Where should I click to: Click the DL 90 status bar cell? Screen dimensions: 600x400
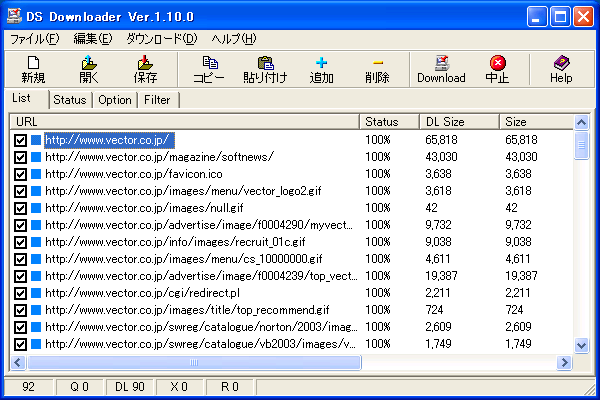tap(130, 387)
